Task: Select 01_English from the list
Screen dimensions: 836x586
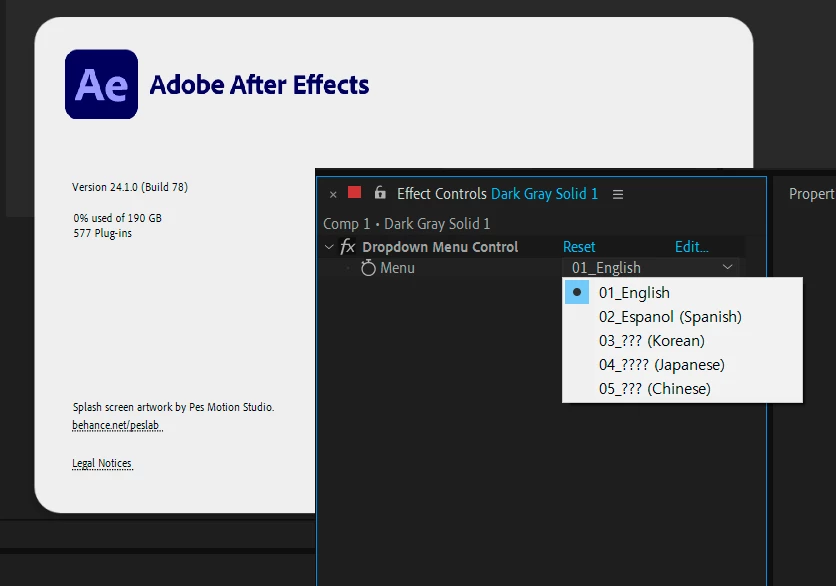Action: click(682, 293)
